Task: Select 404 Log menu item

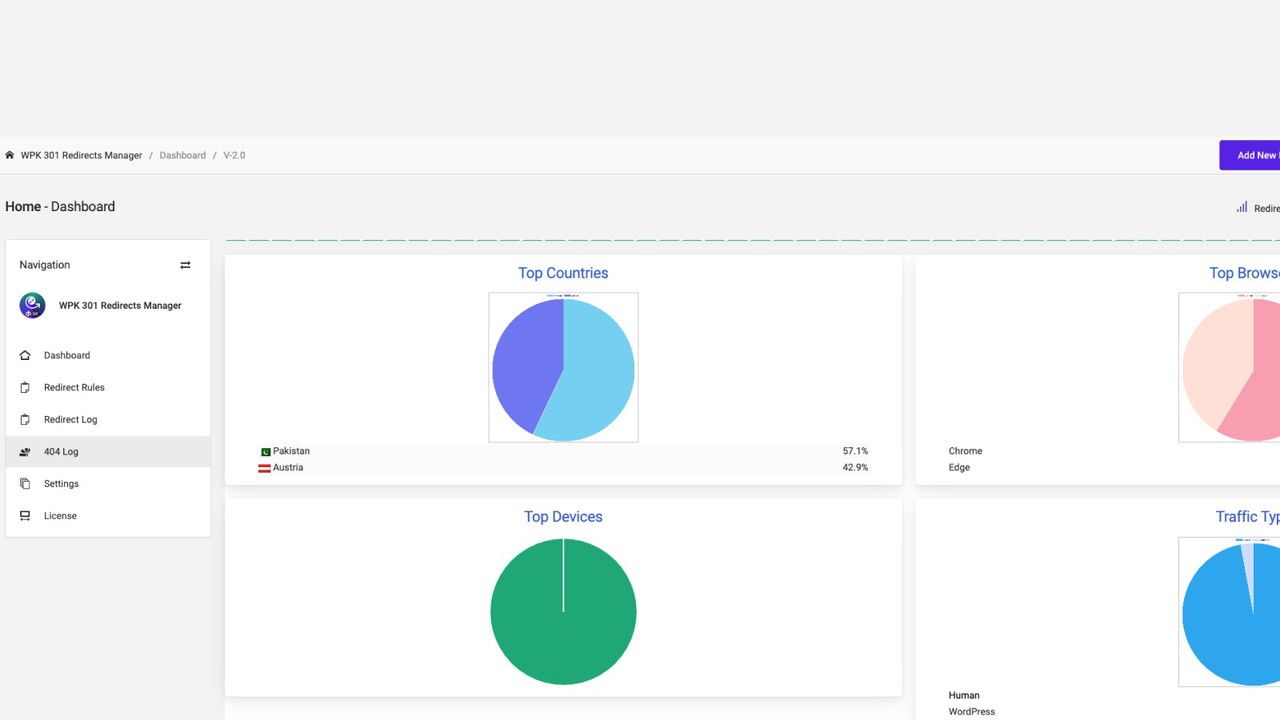Action: point(108,451)
